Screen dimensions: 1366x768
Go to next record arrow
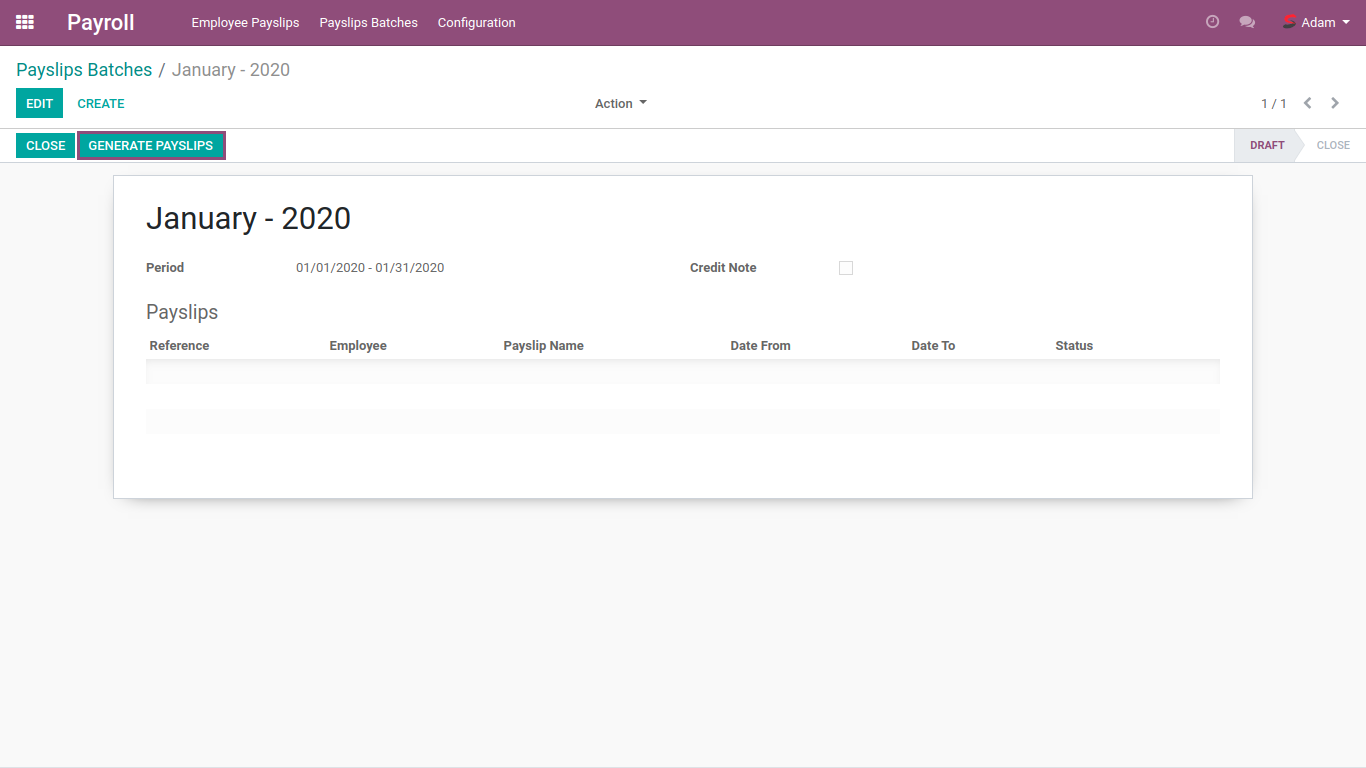tap(1335, 103)
